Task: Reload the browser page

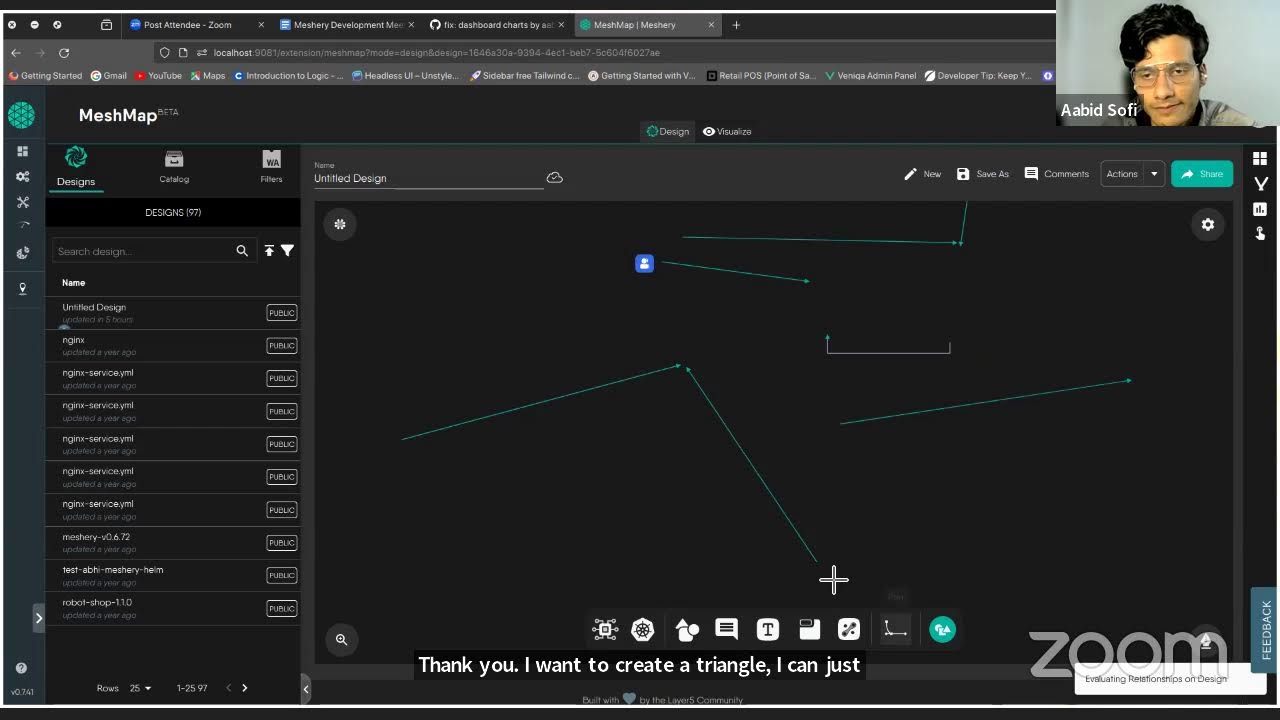Action: click(x=64, y=52)
